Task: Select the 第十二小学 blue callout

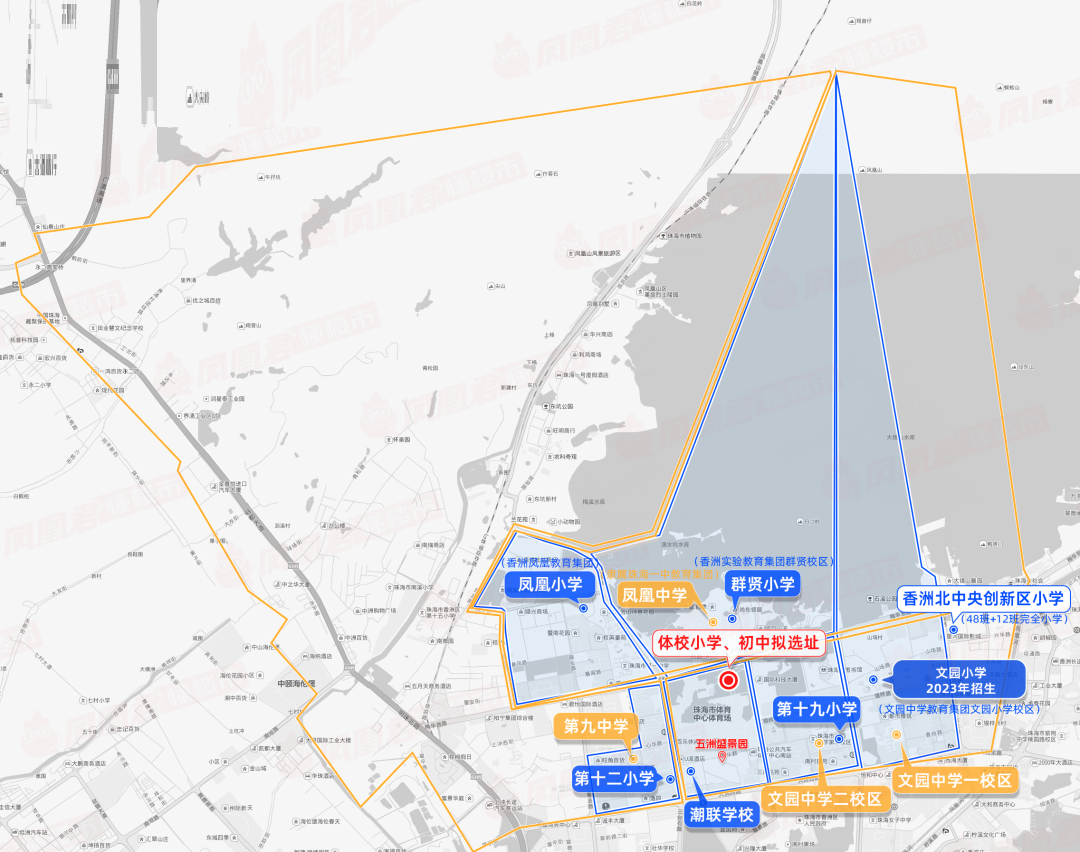Action: click(x=614, y=779)
